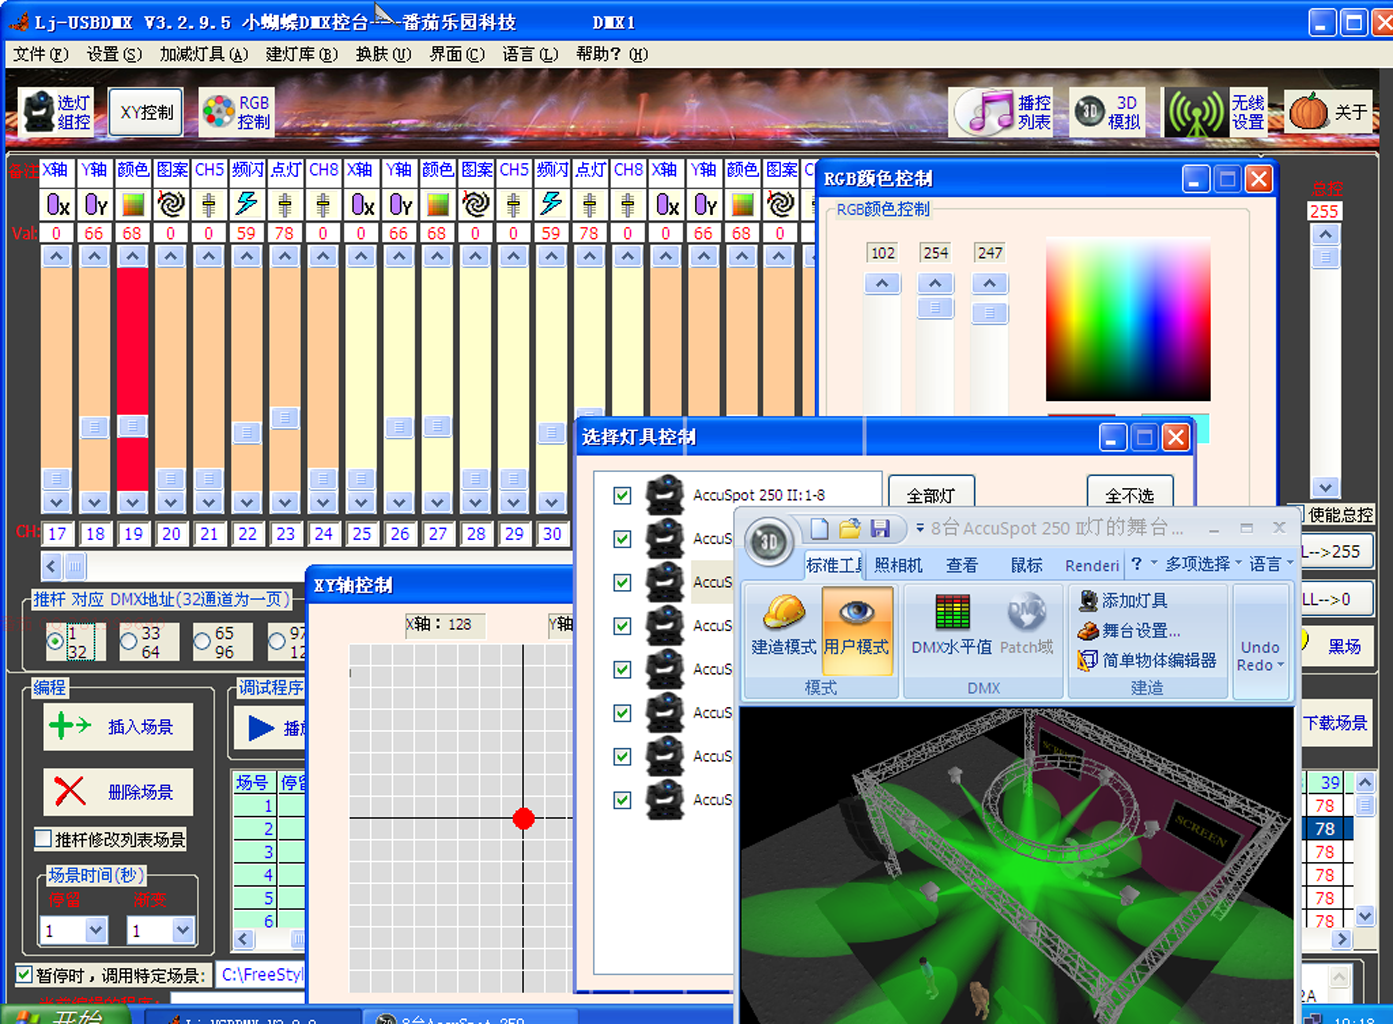This screenshot has height=1024, width=1393.
Task: Click 黑场 blackout button
Action: (1340, 646)
